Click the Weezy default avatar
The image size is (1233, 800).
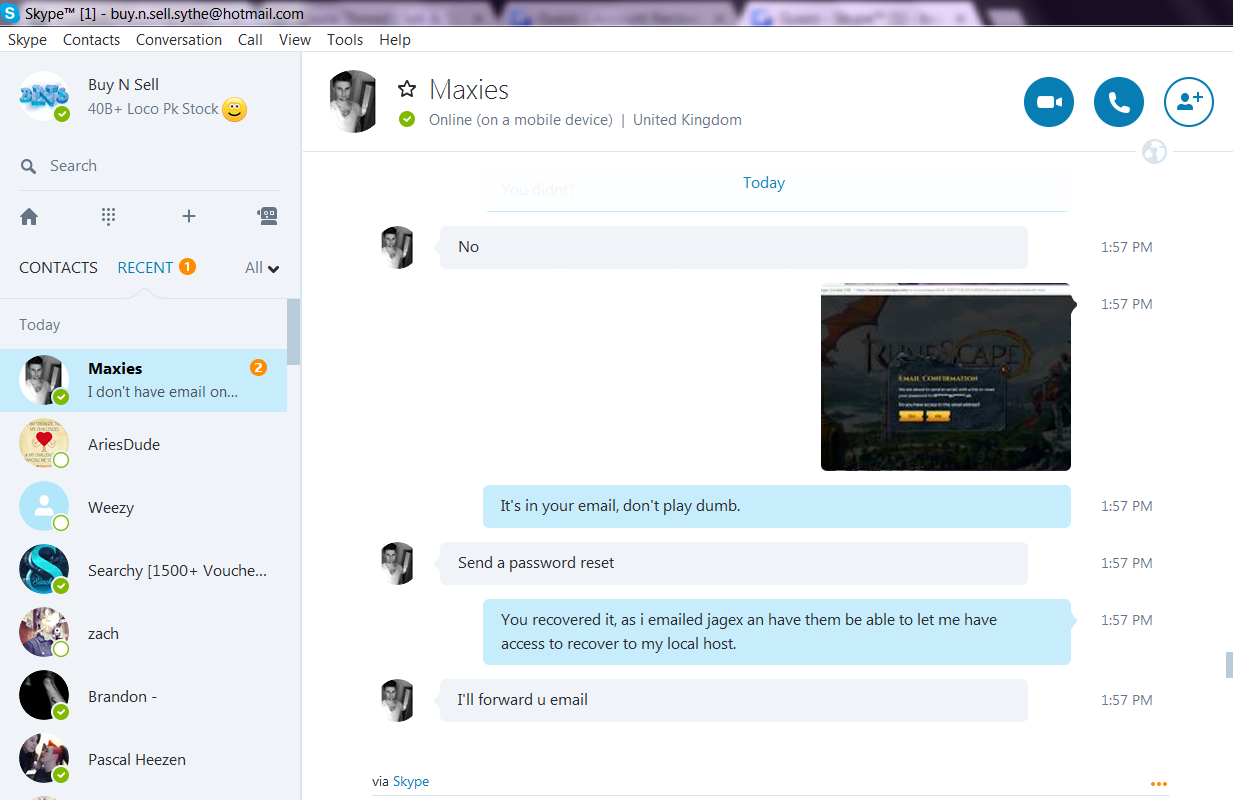(x=44, y=507)
